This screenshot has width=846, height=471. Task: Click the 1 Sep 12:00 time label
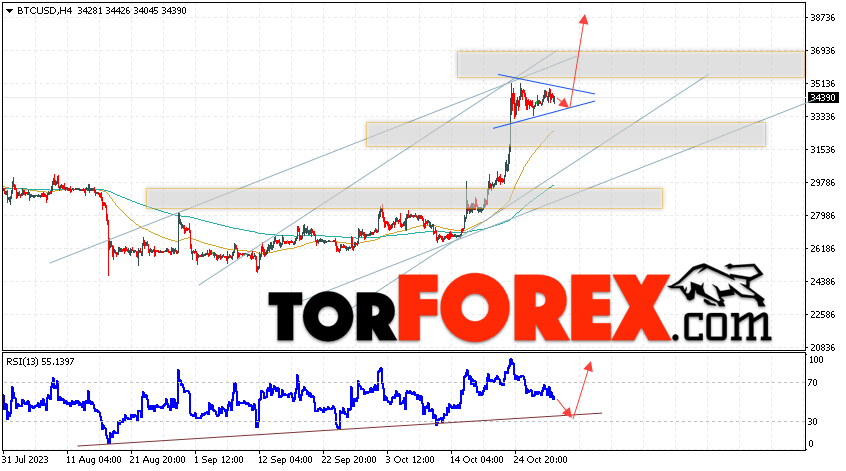[219, 460]
